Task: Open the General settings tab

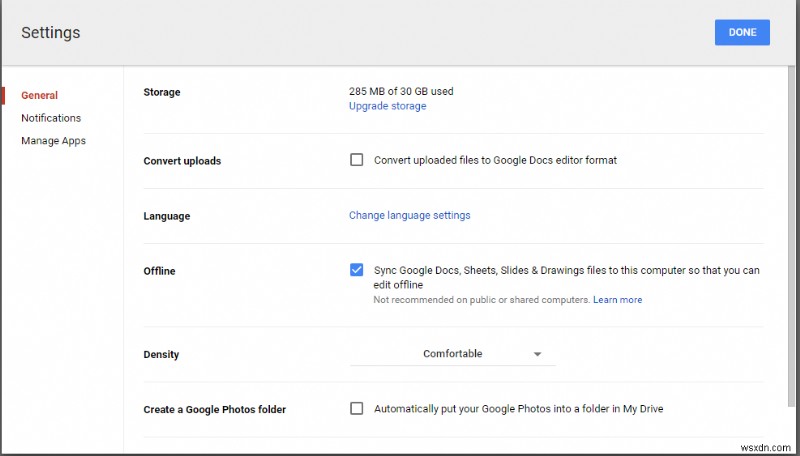Action: [39, 95]
